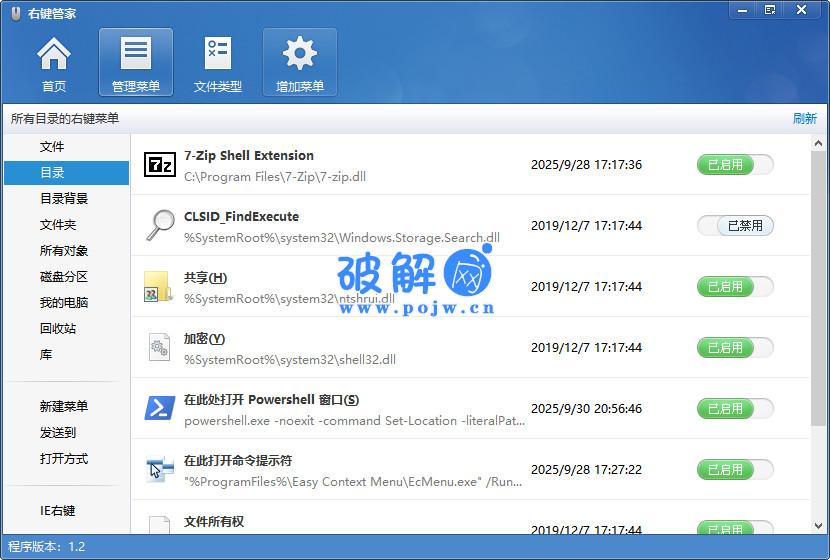The image size is (830, 560).
Task: Open the 首页 home toolbar button
Action: 54,62
